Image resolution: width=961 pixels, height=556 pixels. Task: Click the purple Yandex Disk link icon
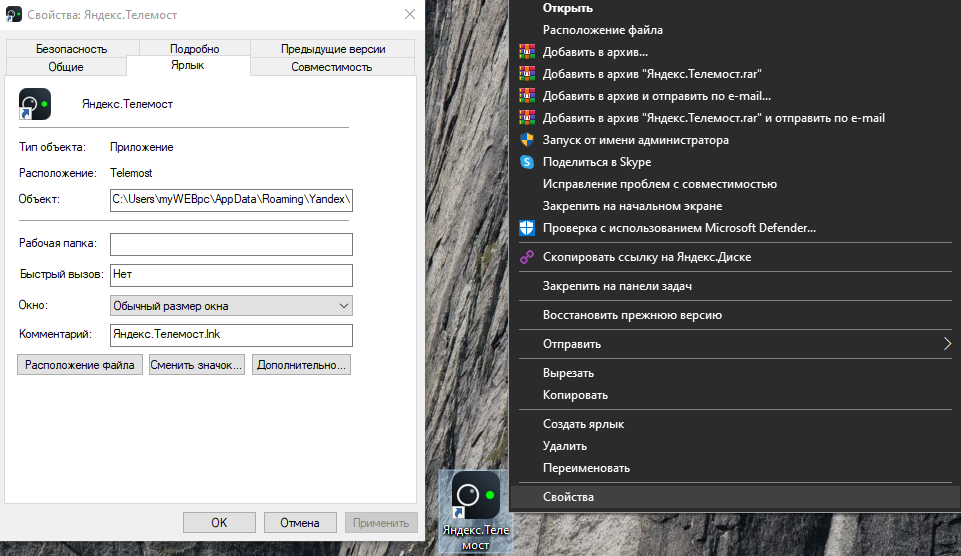[x=527, y=257]
